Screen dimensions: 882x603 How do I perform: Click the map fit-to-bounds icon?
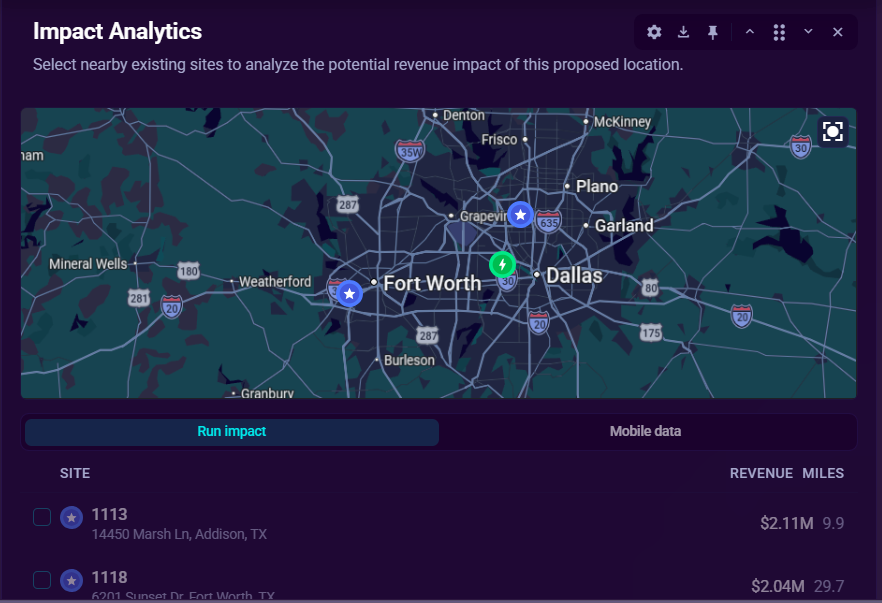(832, 132)
